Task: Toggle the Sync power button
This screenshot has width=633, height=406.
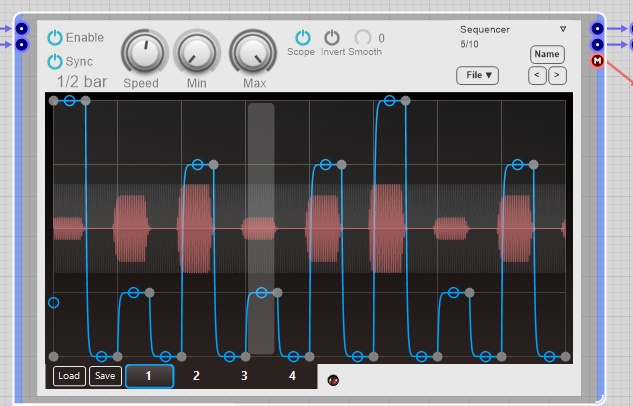Action: (x=54, y=62)
